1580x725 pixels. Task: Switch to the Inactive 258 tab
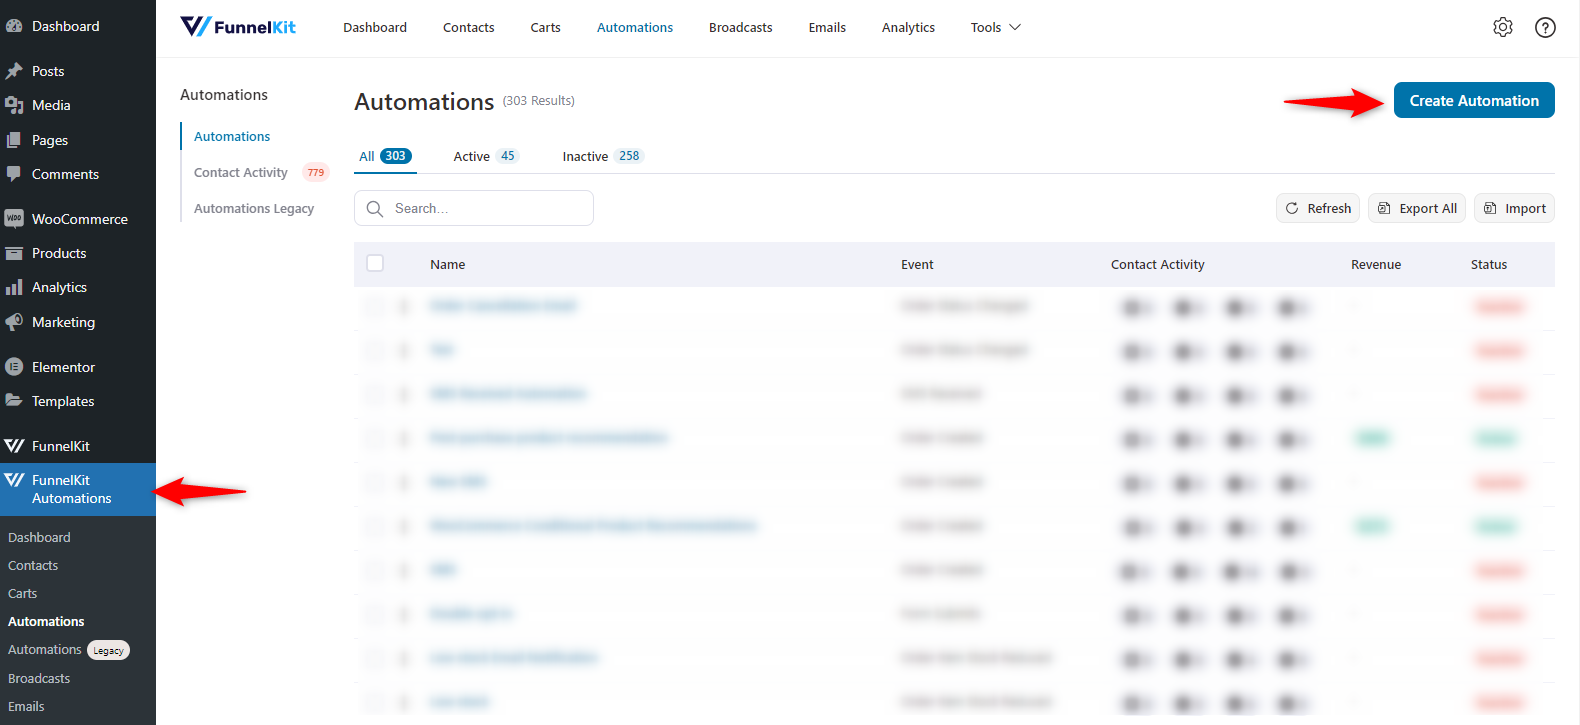pos(603,156)
